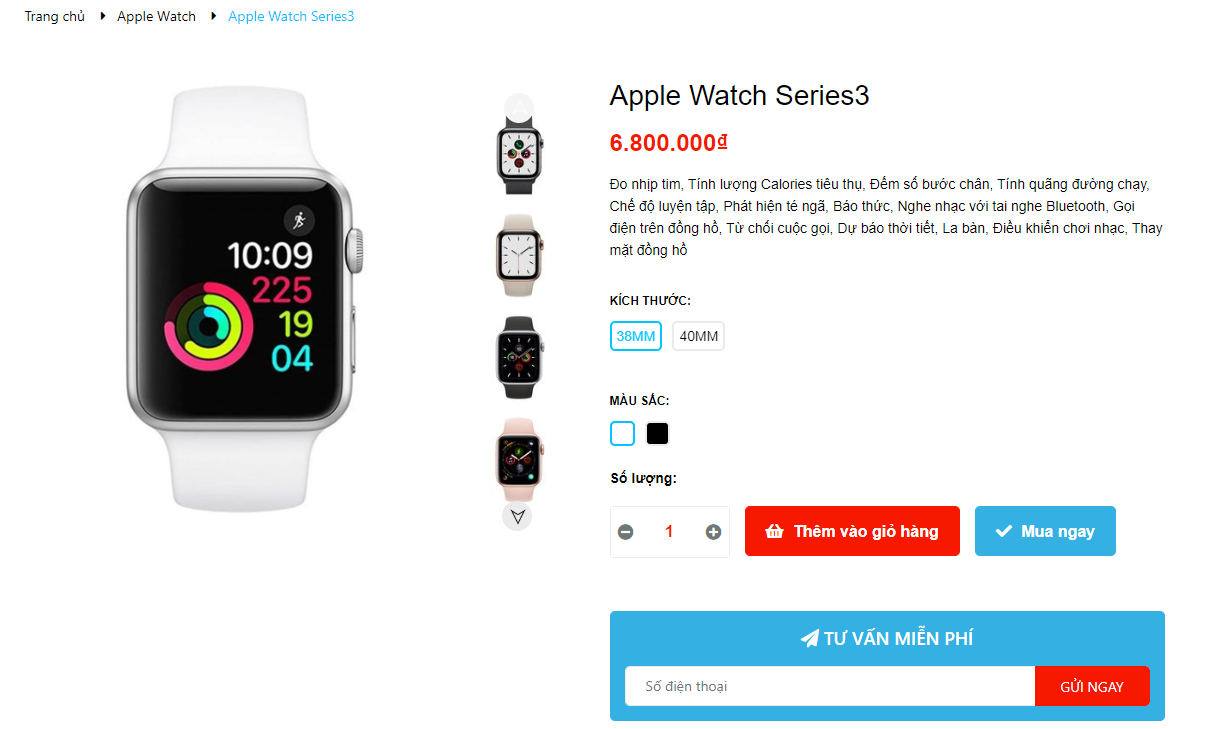The width and height of the screenshot is (1220, 729).
Task: Open the Trang chủ breadcrumb link
Action: [55, 17]
